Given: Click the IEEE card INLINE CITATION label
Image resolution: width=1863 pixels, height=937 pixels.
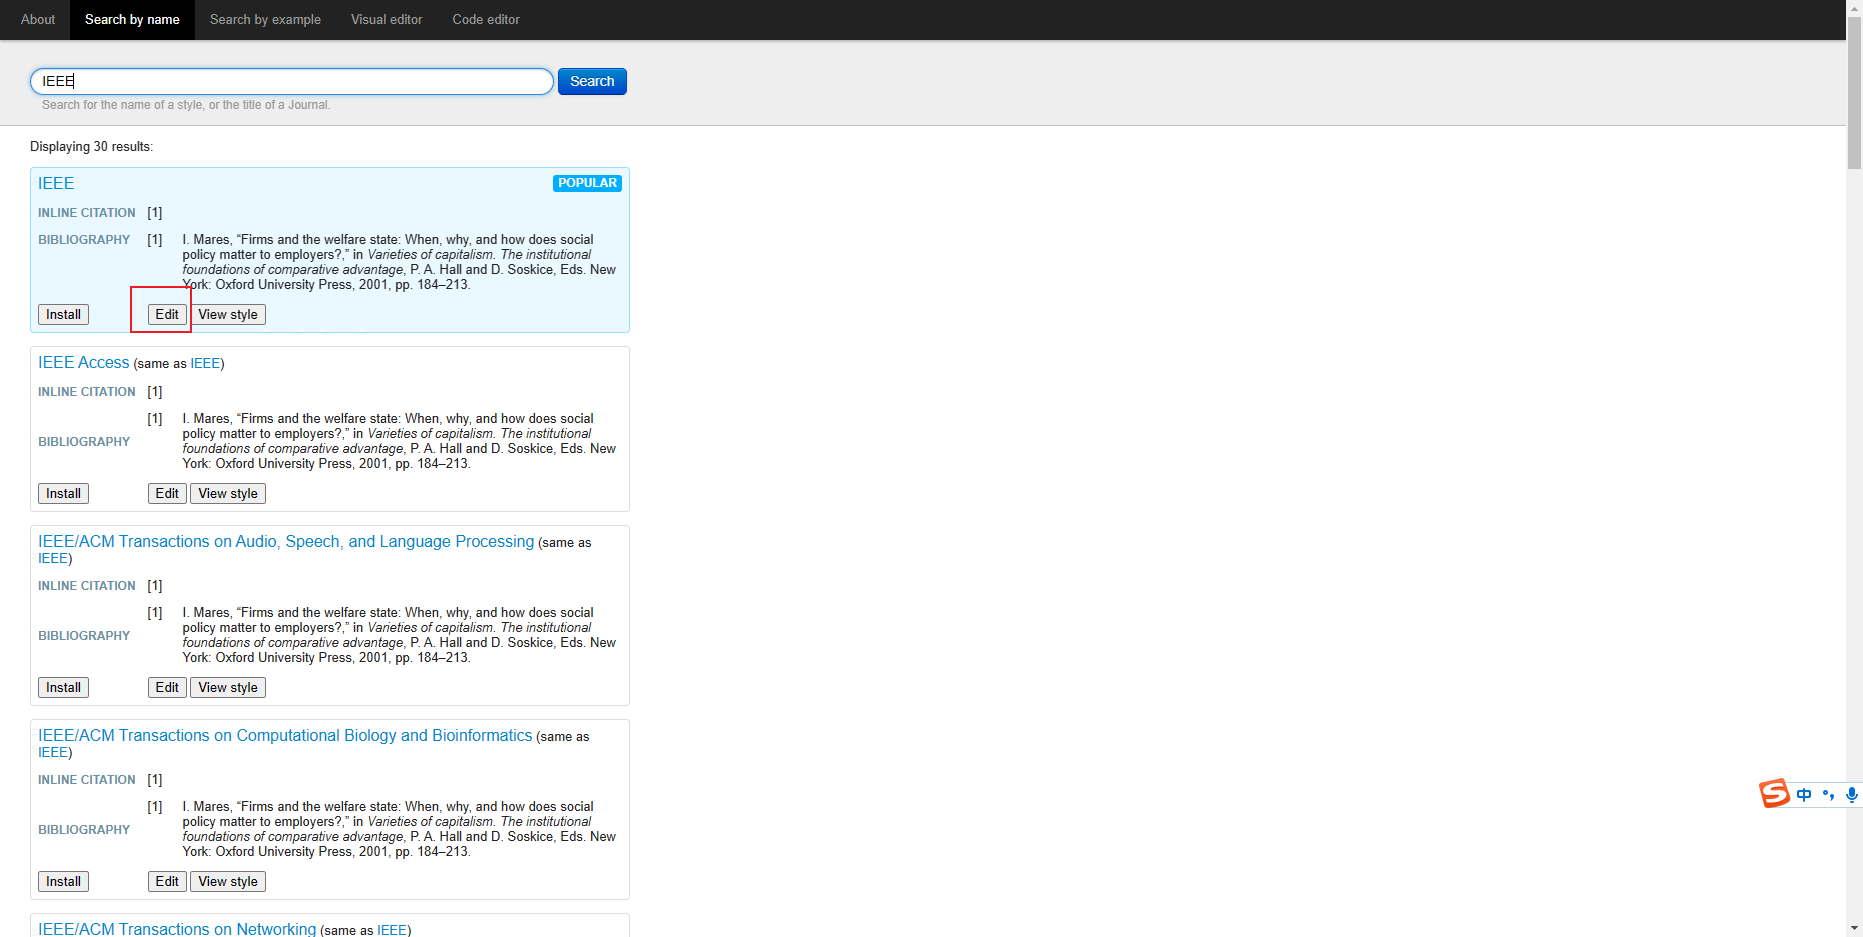Looking at the screenshot, I should click(x=86, y=212).
